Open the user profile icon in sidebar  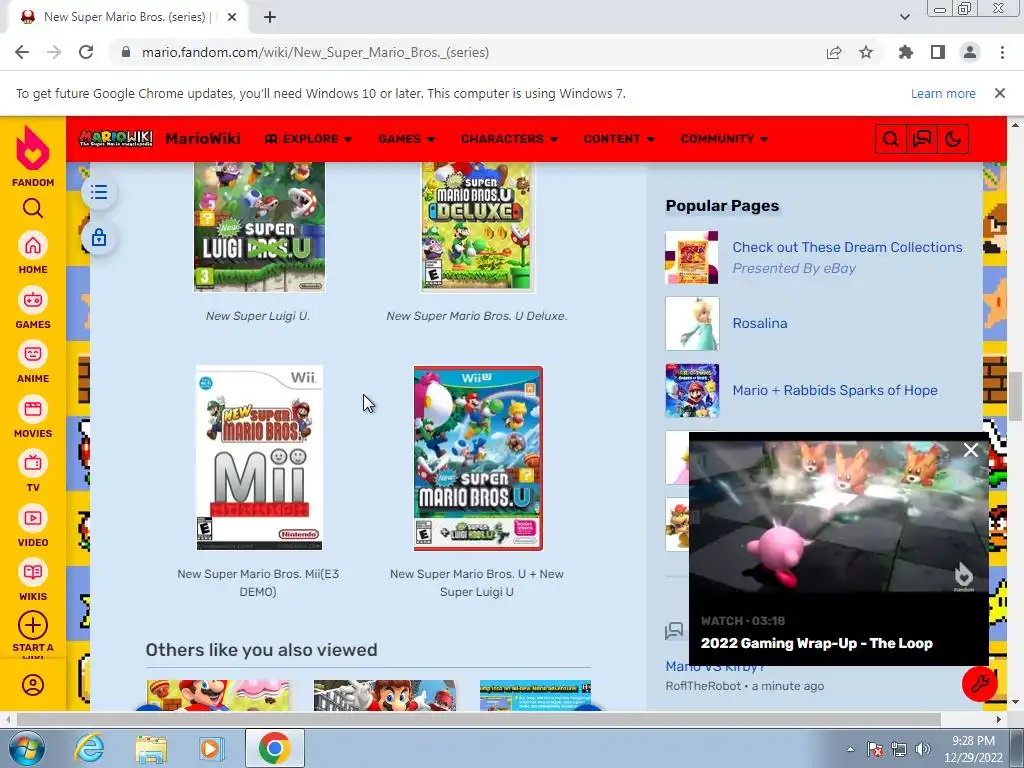pyautogui.click(x=33, y=685)
